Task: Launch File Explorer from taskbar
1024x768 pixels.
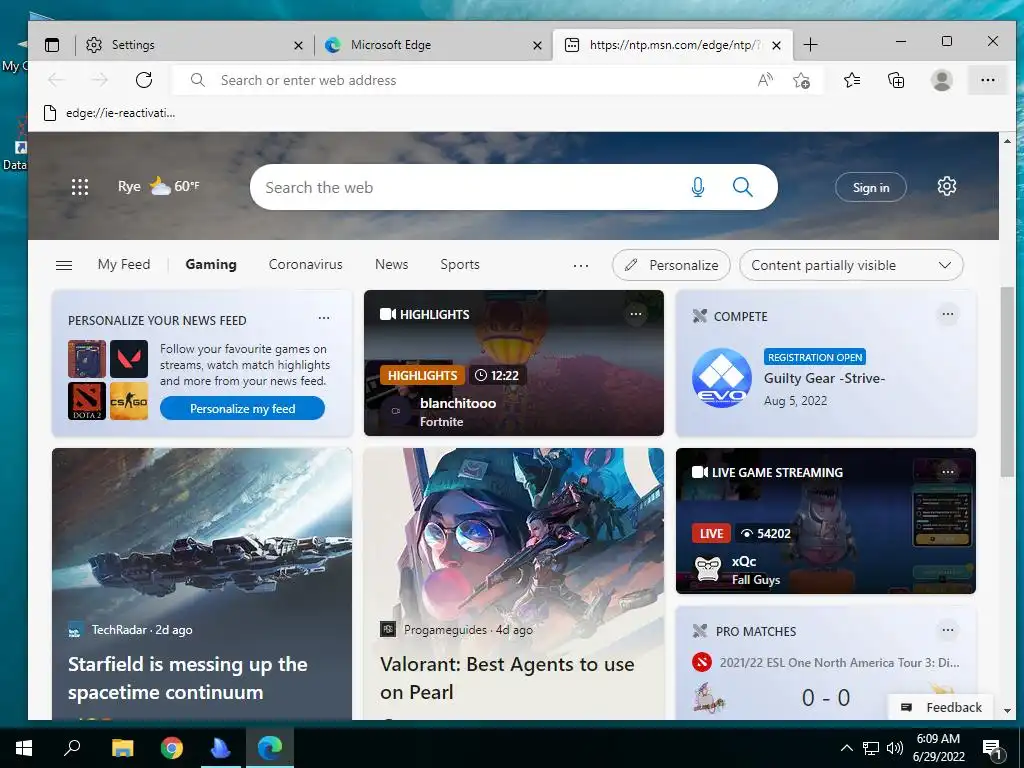Action: point(122,748)
